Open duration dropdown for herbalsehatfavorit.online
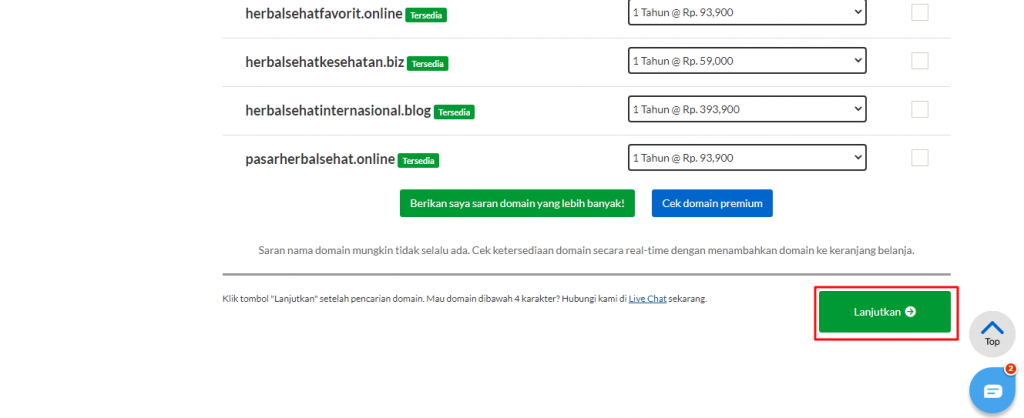This screenshot has height=418, width=1024. (747, 12)
